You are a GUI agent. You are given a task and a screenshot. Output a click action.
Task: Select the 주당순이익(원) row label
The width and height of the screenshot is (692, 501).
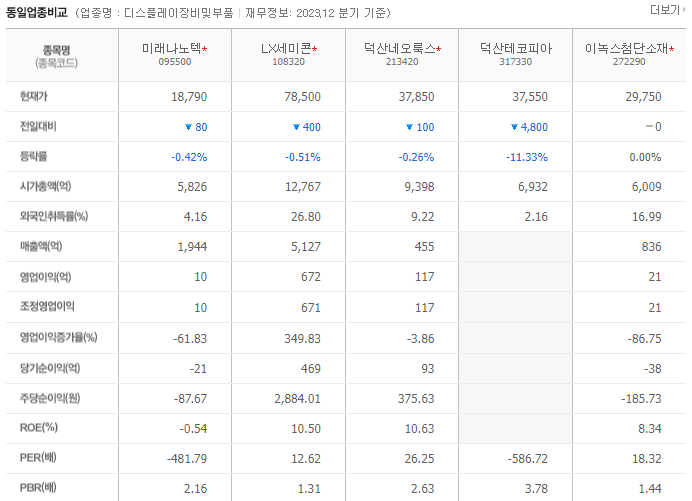point(50,398)
